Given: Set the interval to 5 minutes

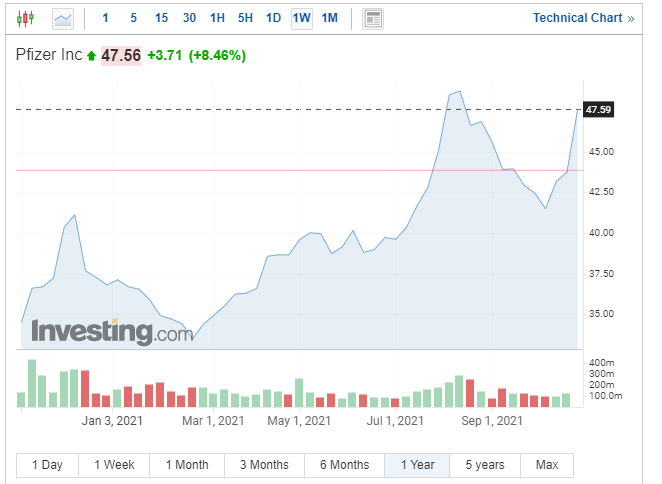Looking at the screenshot, I should point(133,18).
